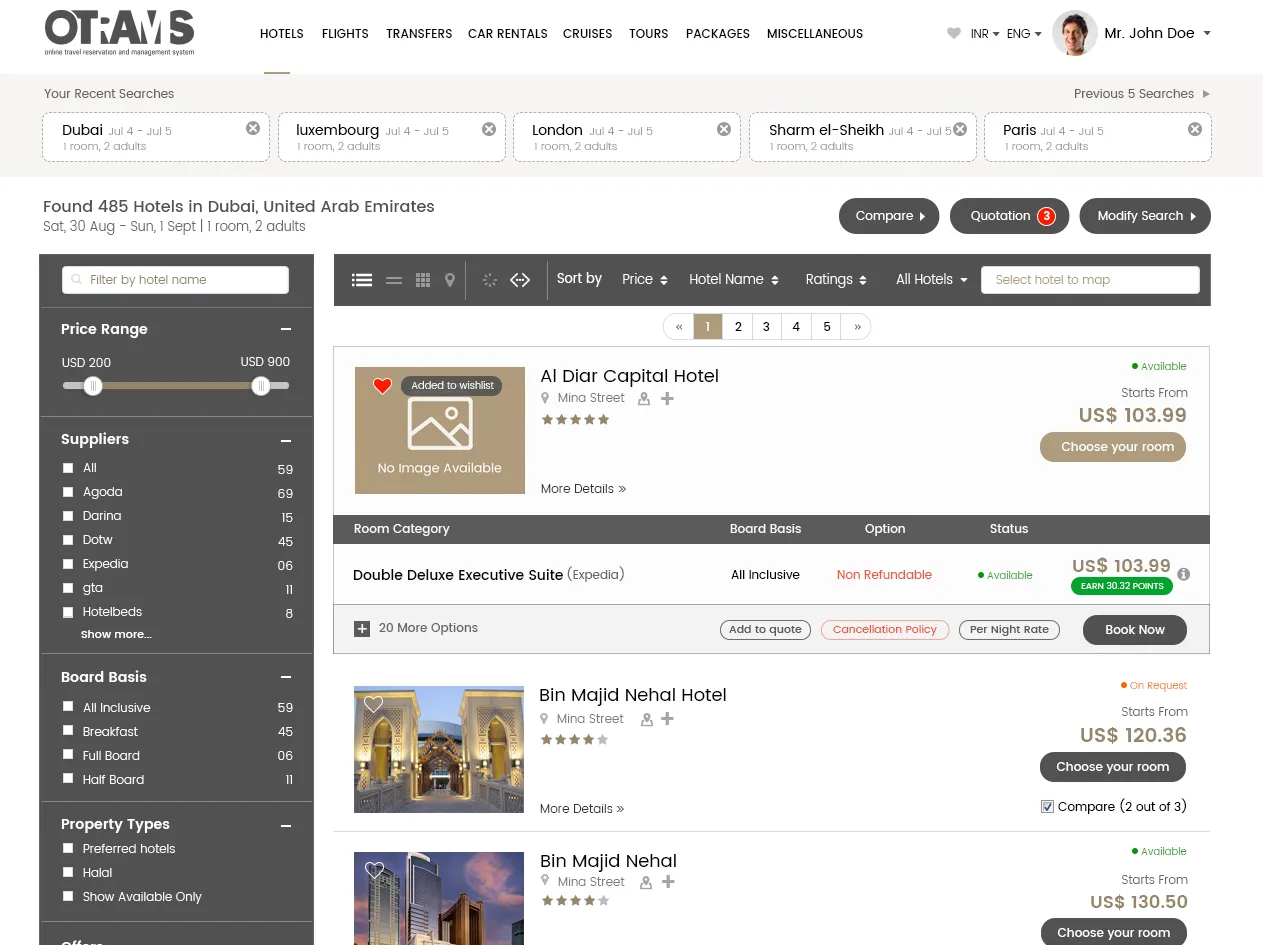Image resolution: width=1263 pixels, height=945 pixels.
Task: Check the Half Board checkbox
Action: point(68,778)
